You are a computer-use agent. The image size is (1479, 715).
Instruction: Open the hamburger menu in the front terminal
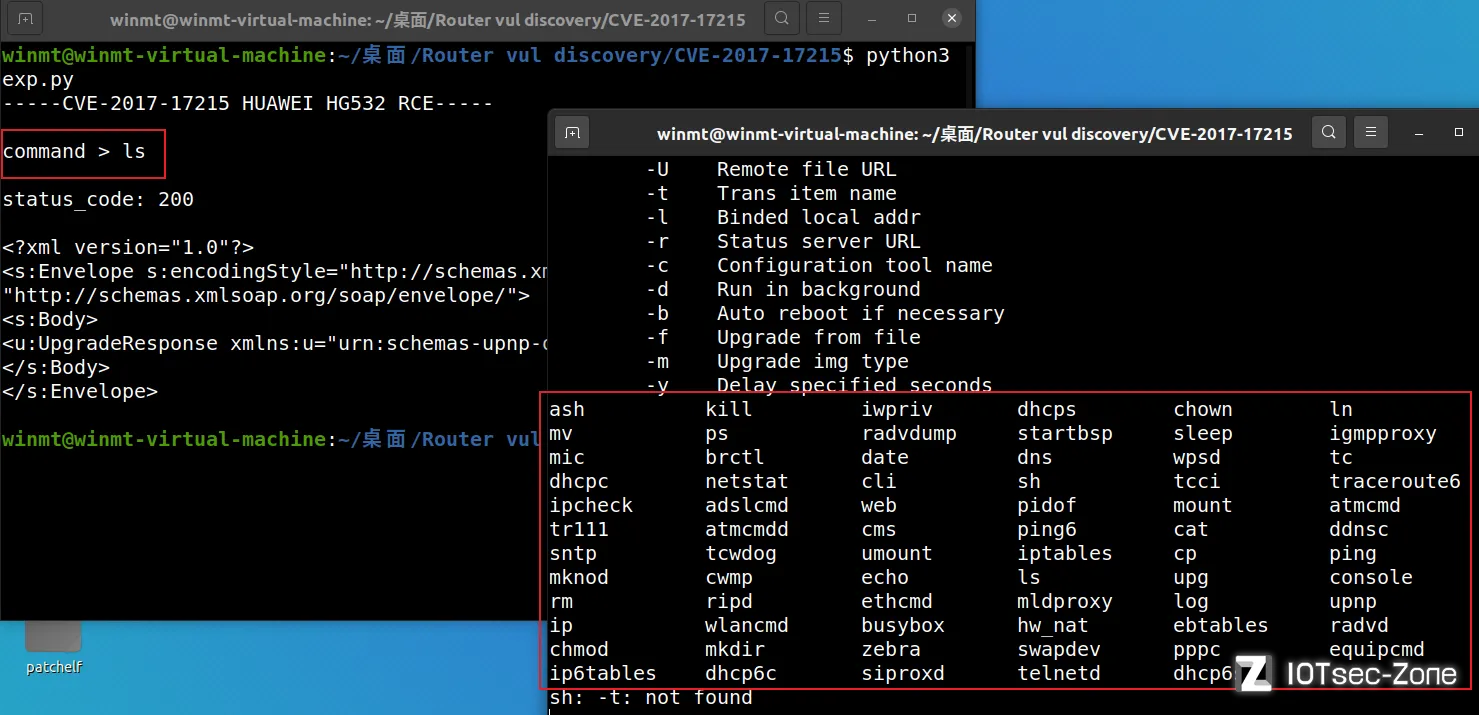coord(1370,132)
